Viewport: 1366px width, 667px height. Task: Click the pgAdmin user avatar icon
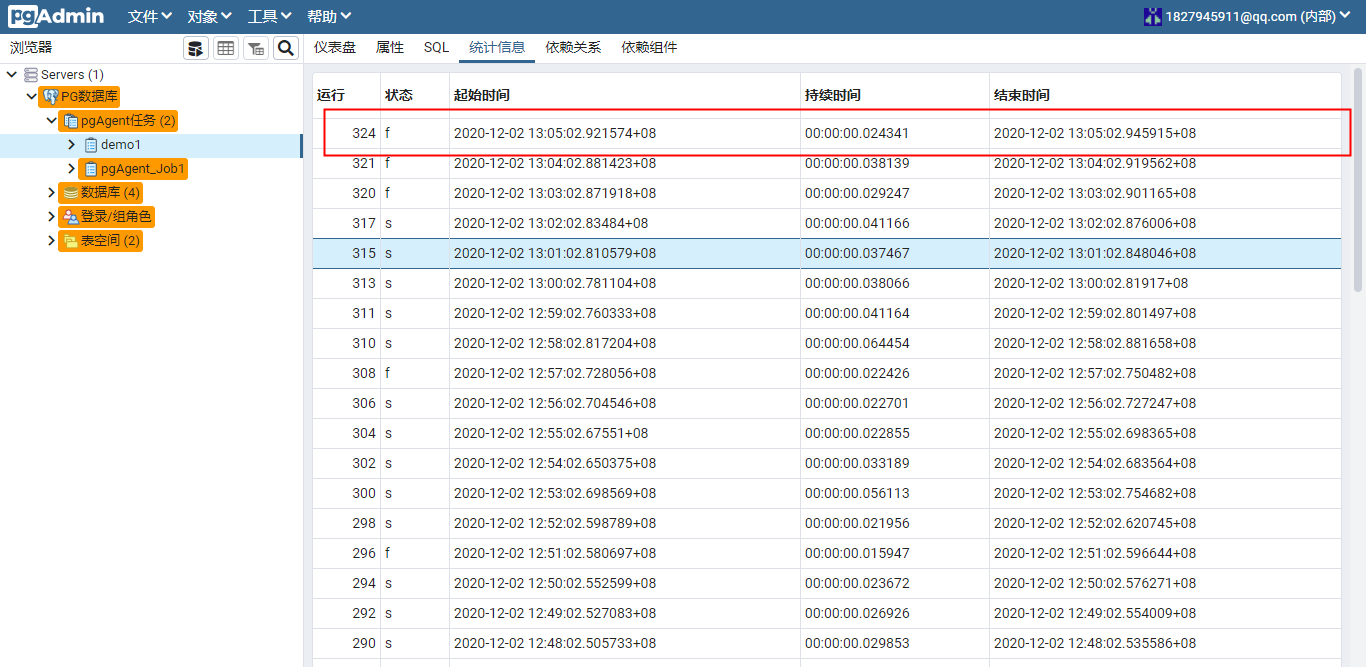coord(1154,15)
